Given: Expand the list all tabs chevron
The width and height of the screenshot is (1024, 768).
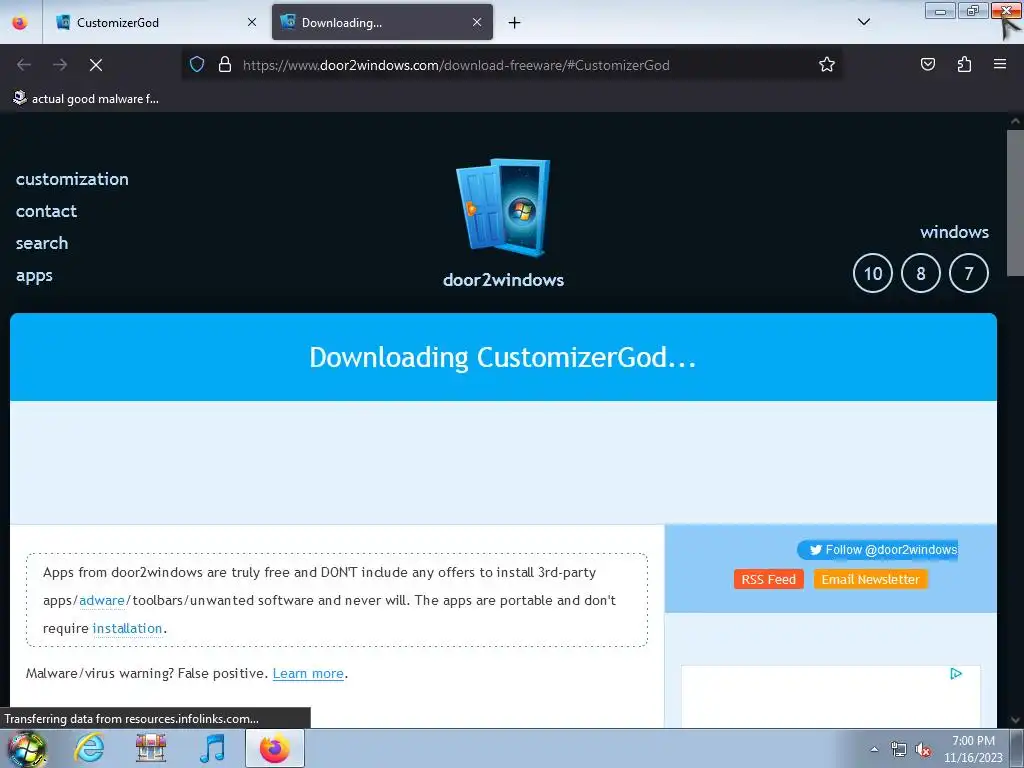Looking at the screenshot, I should pyautogui.click(x=863, y=22).
